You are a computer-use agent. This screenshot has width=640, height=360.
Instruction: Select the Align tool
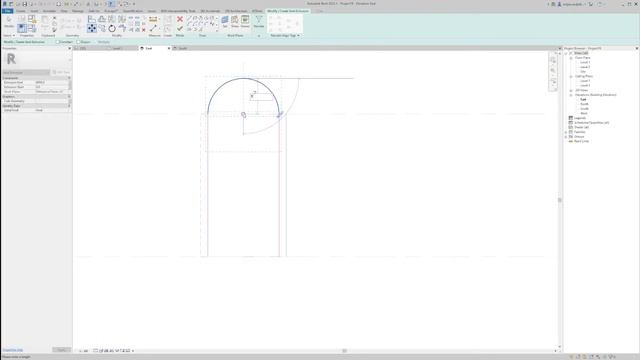tap(92, 19)
